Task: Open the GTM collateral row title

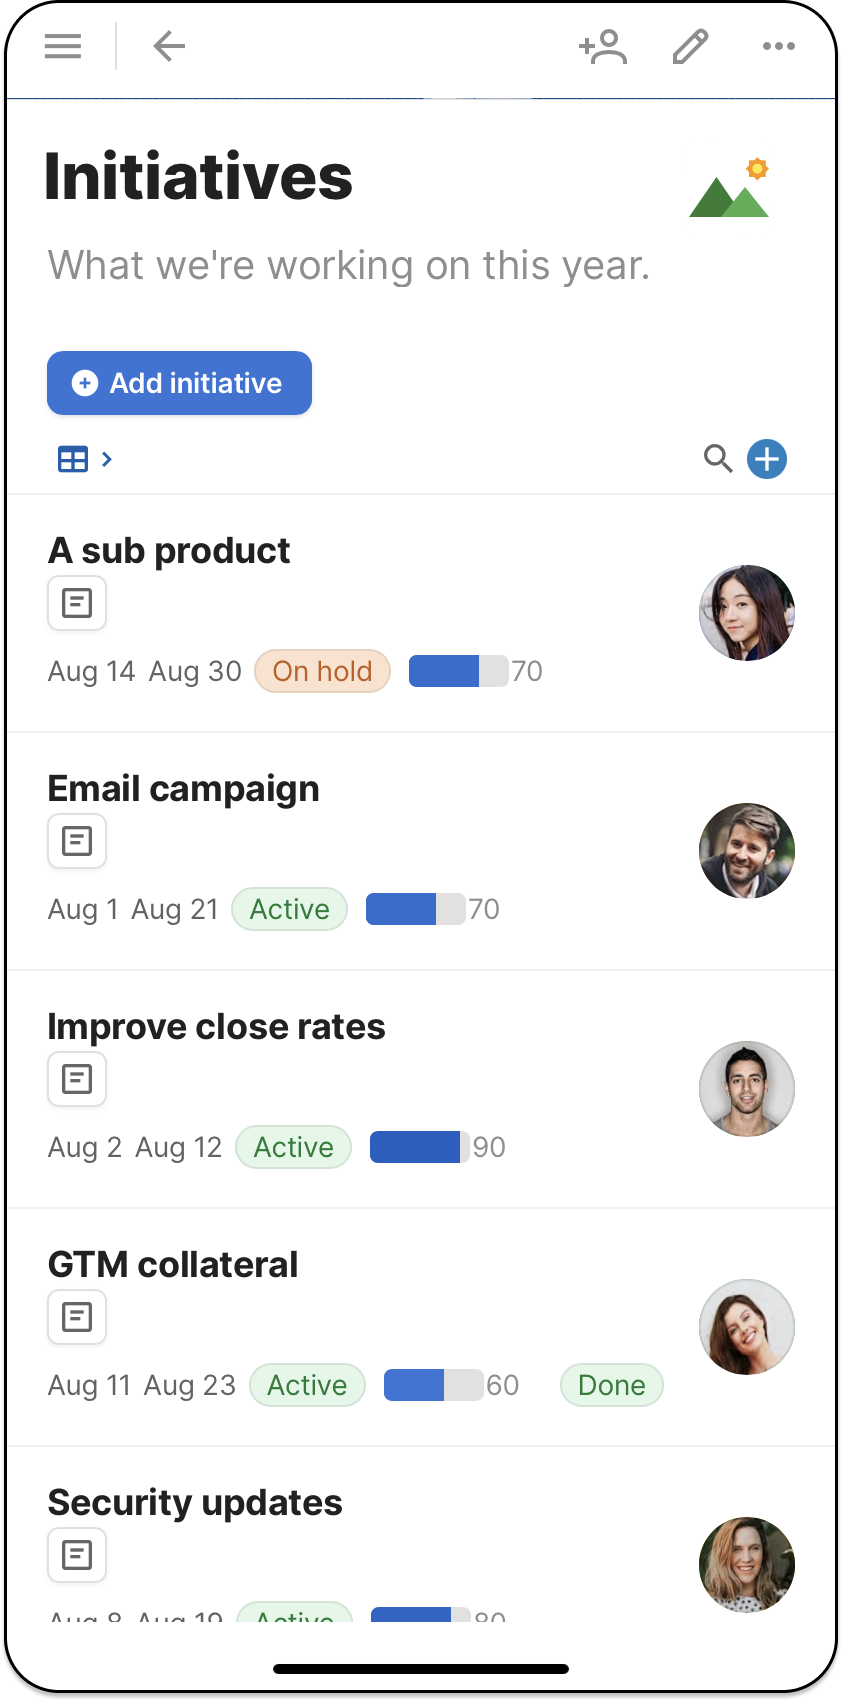Action: (173, 1265)
